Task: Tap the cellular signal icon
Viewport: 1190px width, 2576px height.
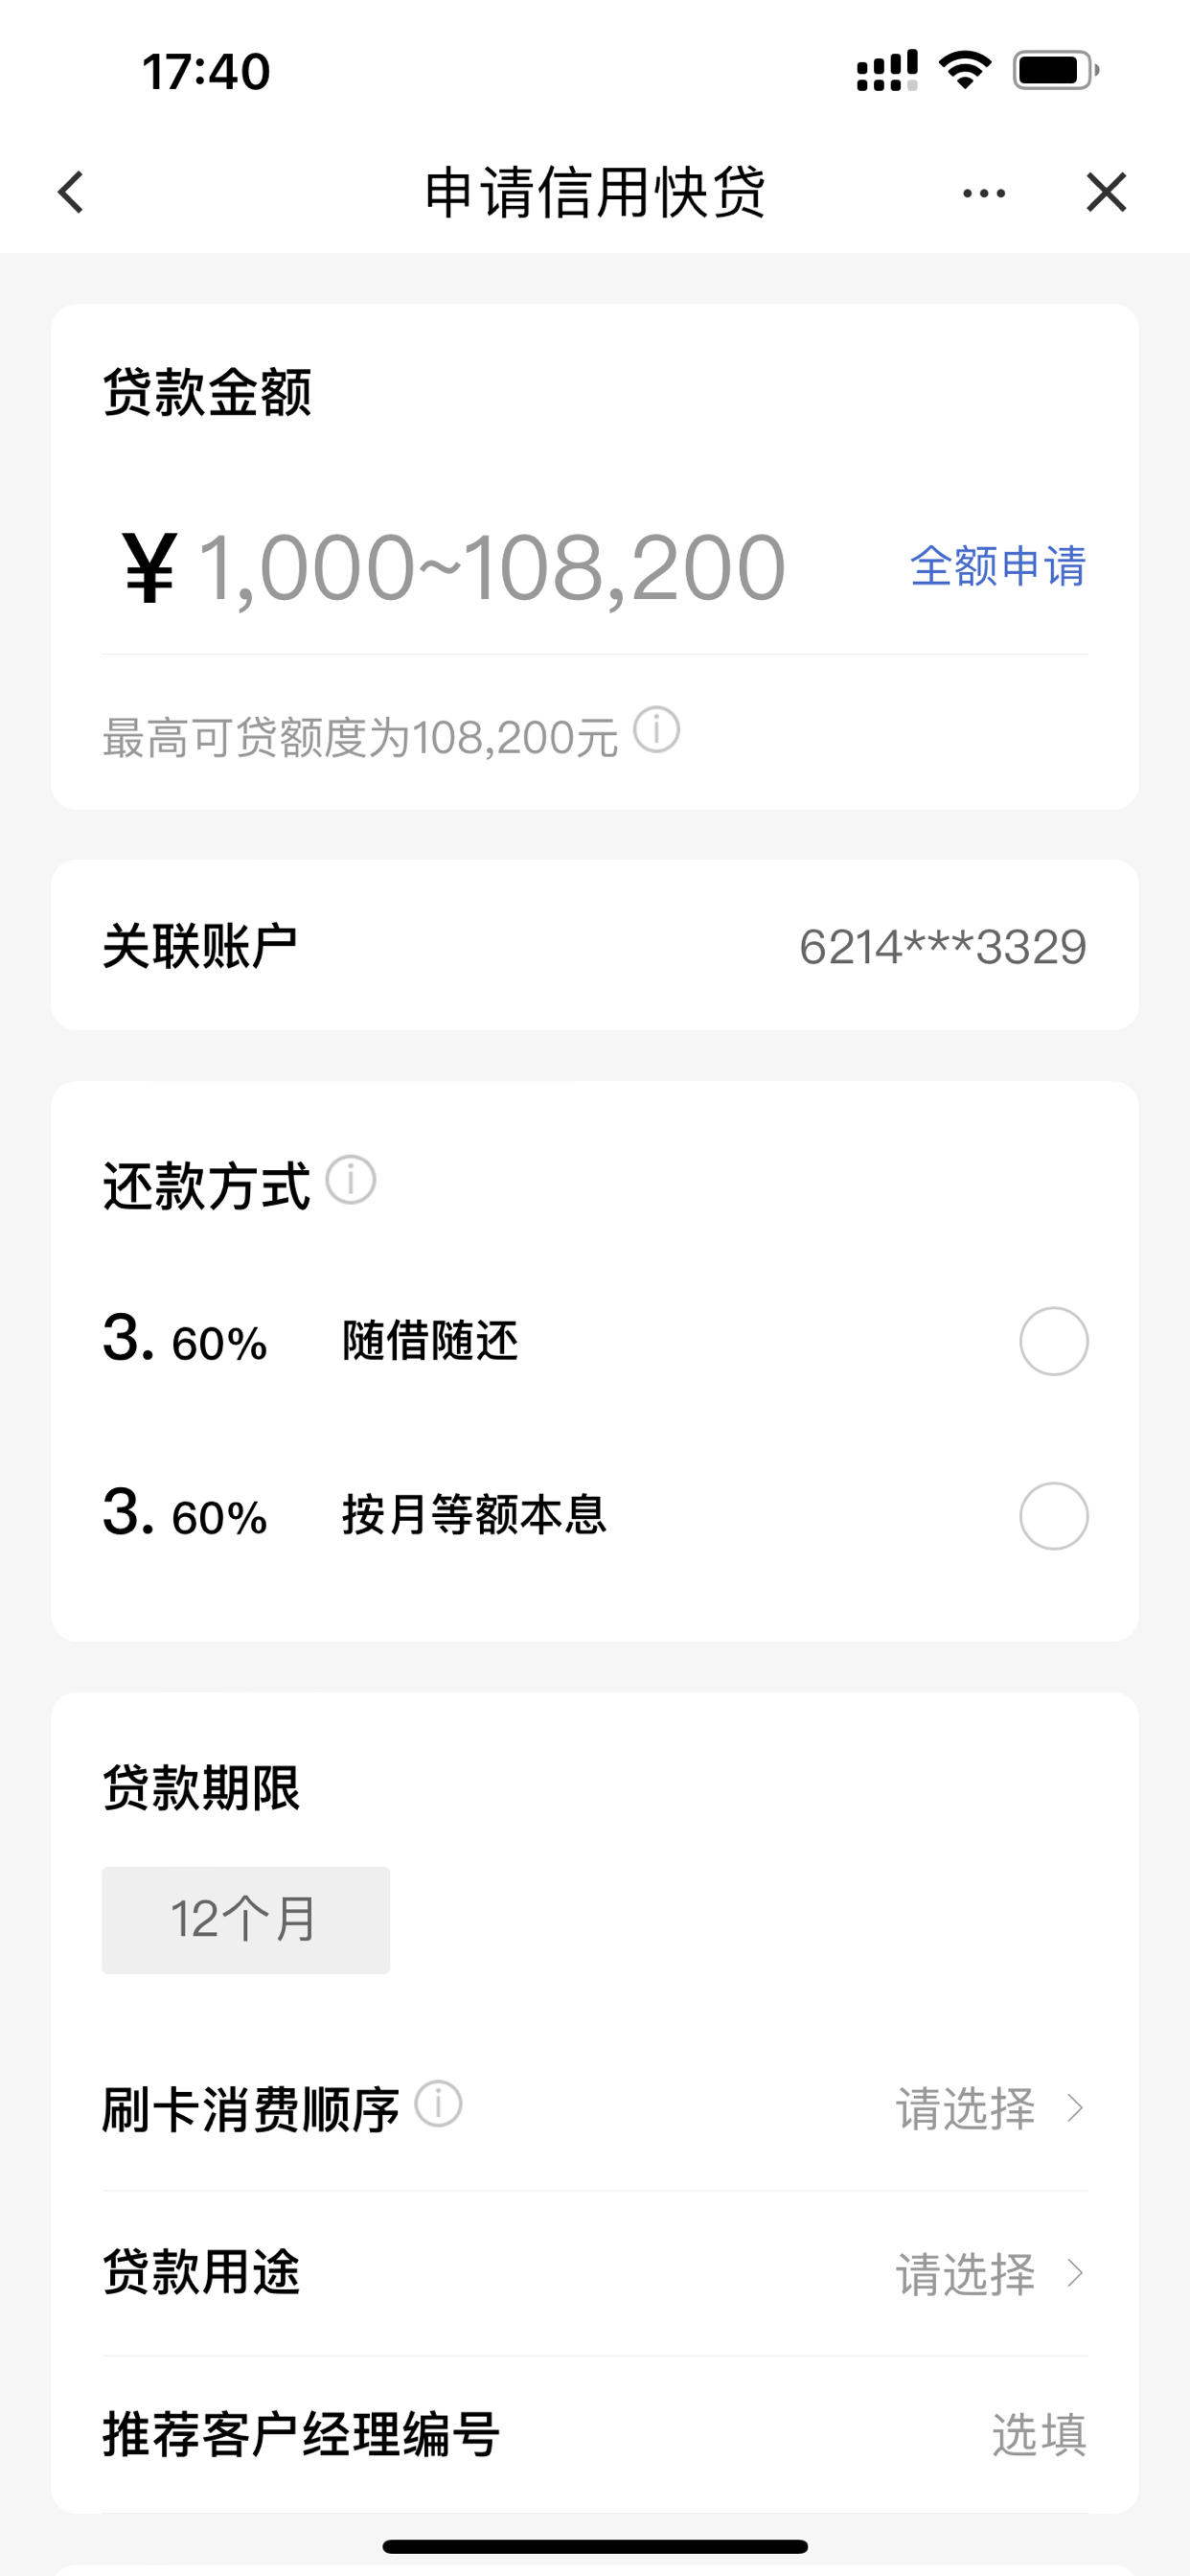Action: 887,71
